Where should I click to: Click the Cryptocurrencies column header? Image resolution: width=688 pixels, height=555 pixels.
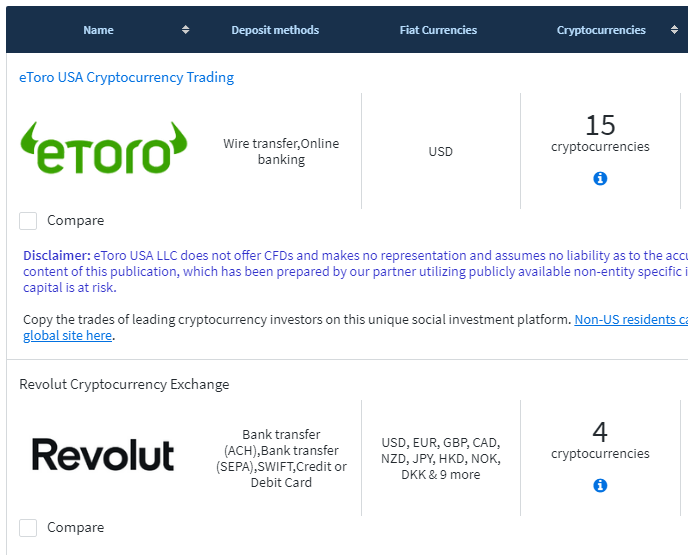pyautogui.click(x=601, y=30)
